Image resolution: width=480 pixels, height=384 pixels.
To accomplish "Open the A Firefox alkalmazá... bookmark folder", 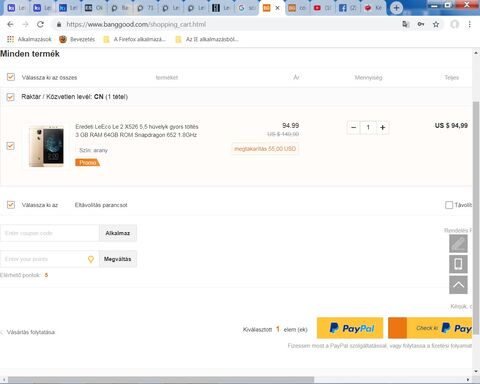I will 134,39.
